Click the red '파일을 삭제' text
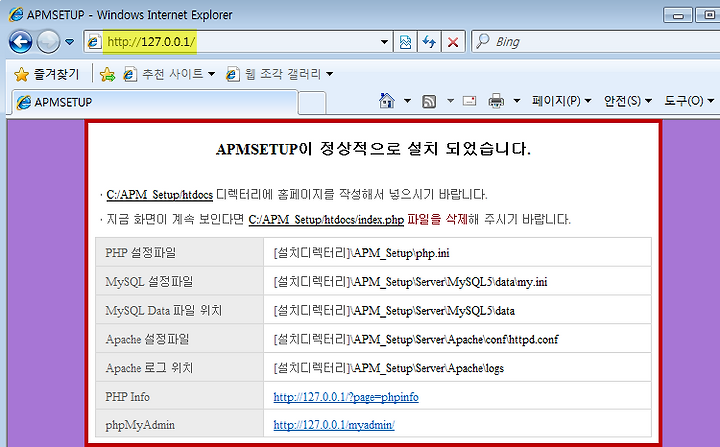 pos(437,220)
